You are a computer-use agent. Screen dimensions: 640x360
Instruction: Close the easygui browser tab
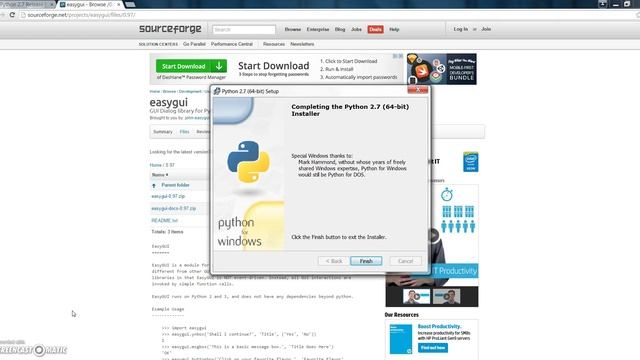[x=119, y=4]
